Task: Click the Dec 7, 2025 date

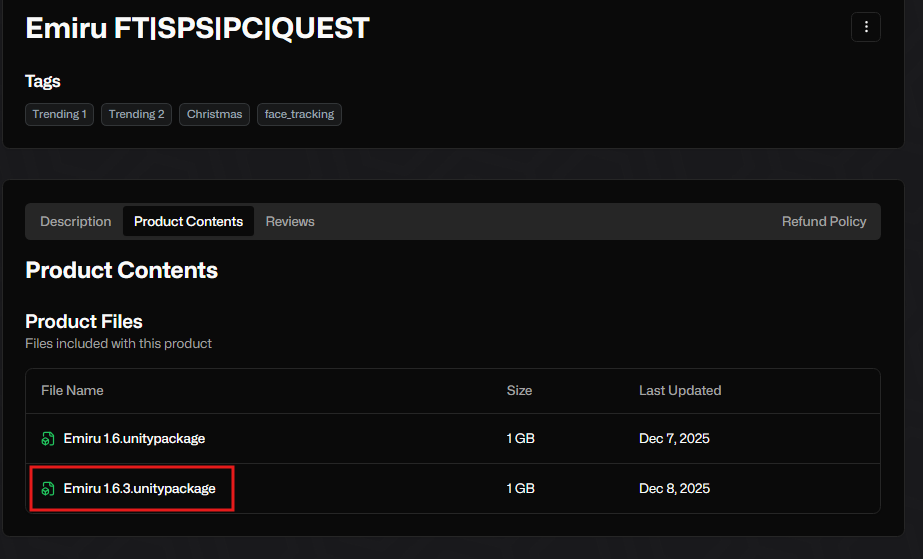Action: [674, 438]
